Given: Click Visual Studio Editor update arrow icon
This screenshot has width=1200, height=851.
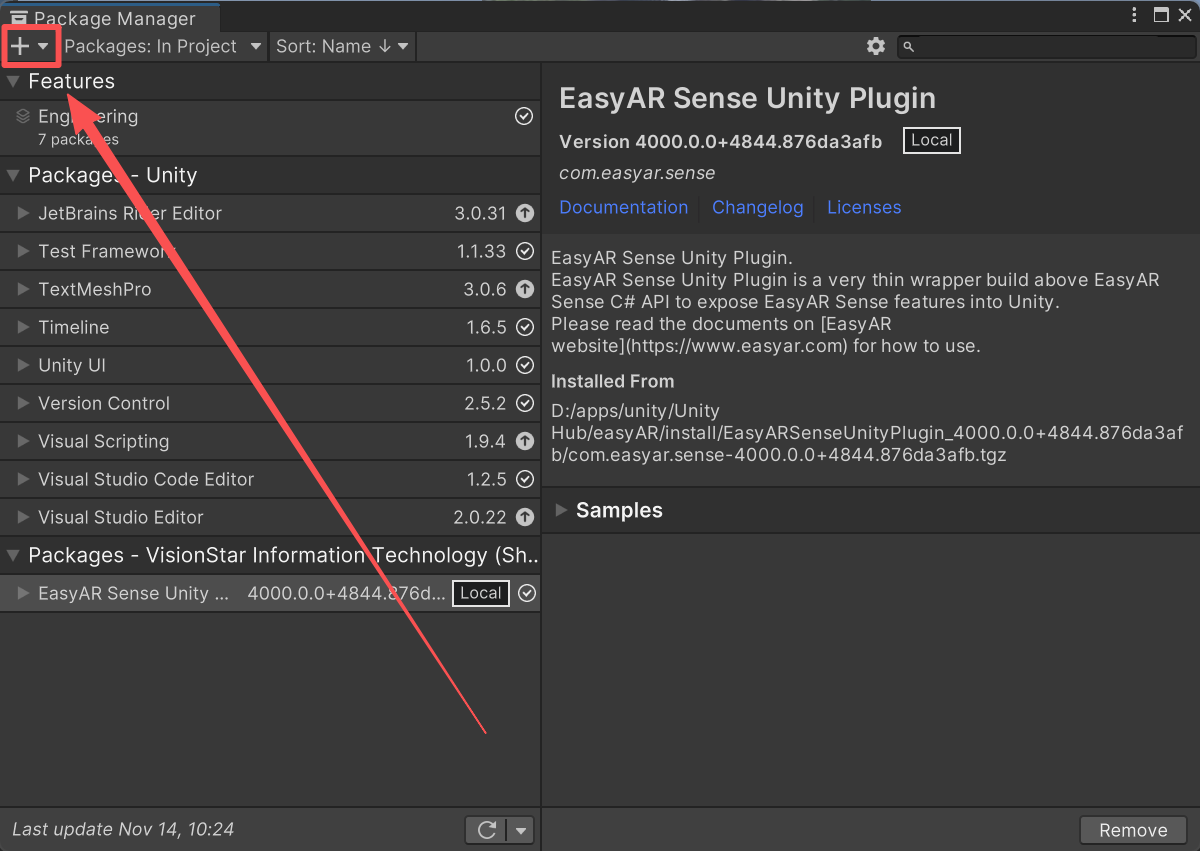Looking at the screenshot, I should point(525,517).
